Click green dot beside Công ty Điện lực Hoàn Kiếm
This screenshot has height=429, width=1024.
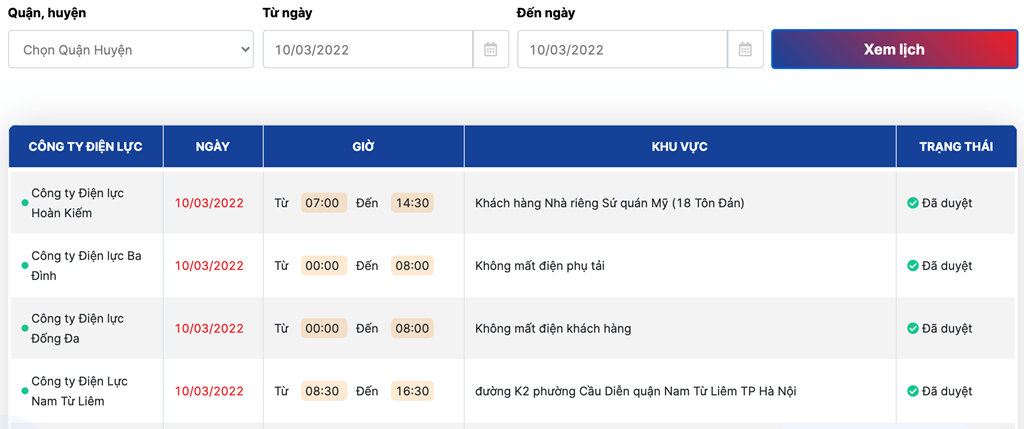pos(25,203)
